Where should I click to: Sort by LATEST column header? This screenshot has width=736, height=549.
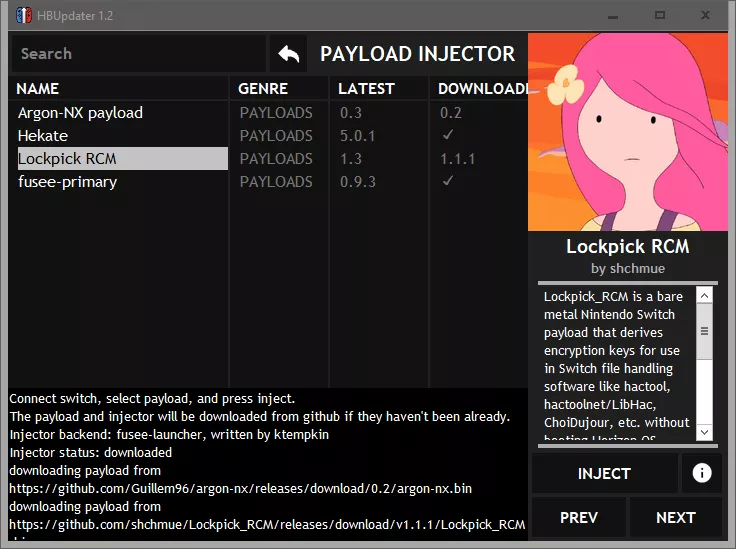[x=366, y=89]
